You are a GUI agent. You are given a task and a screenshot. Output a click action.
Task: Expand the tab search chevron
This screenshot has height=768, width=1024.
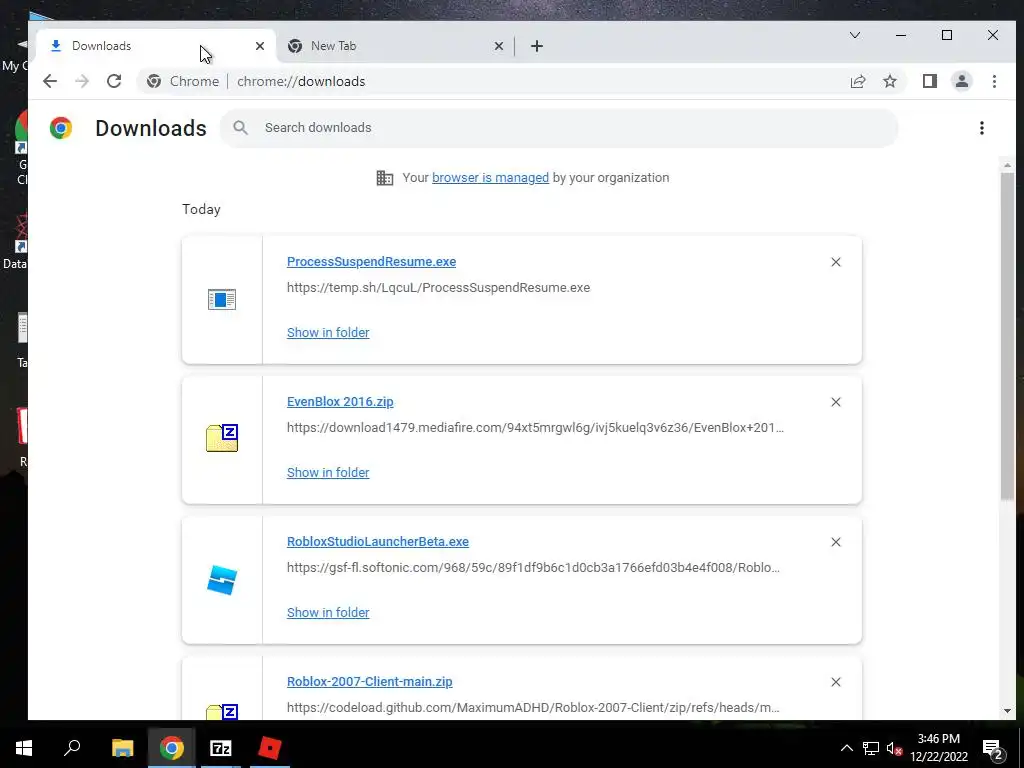click(854, 35)
